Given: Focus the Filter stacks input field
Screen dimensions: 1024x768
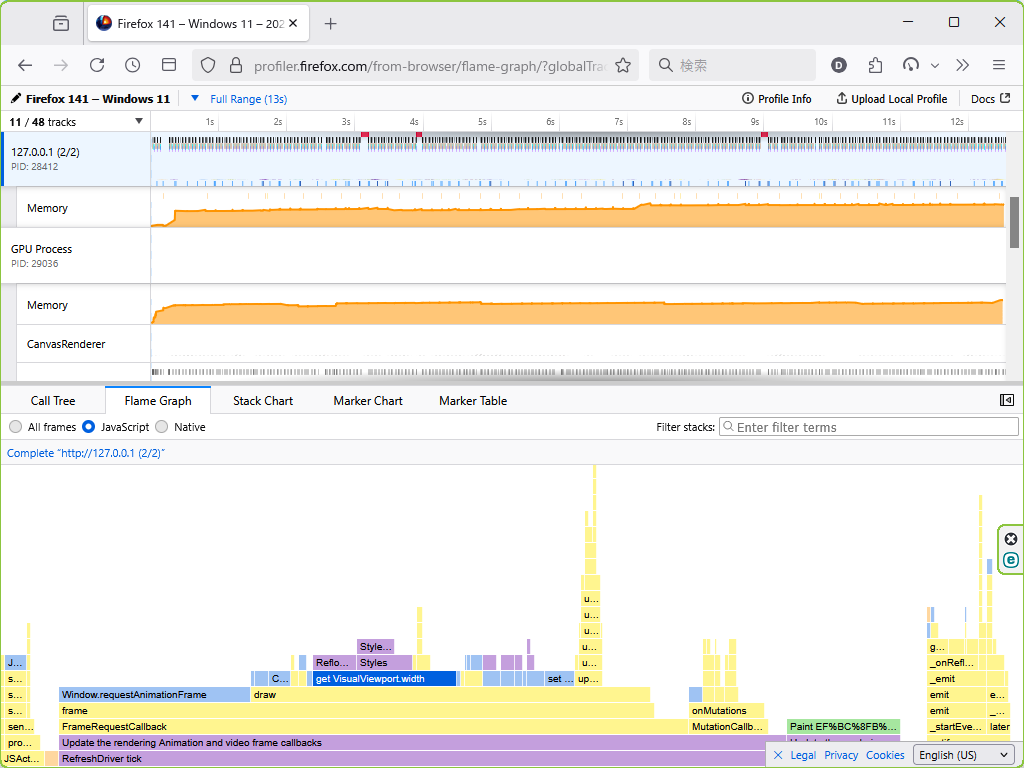Looking at the screenshot, I should click(x=869, y=427).
